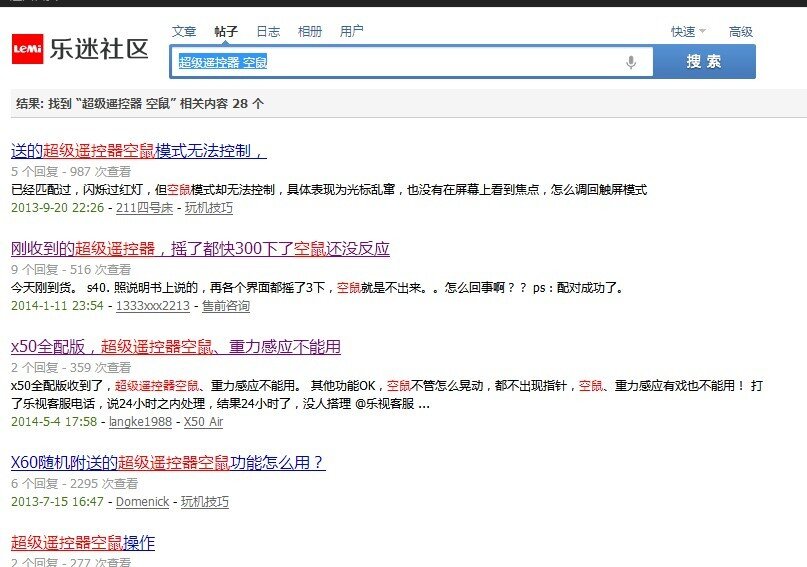Click the date 2013-9-20 22:26
807x567 pixels.
pos(58,208)
